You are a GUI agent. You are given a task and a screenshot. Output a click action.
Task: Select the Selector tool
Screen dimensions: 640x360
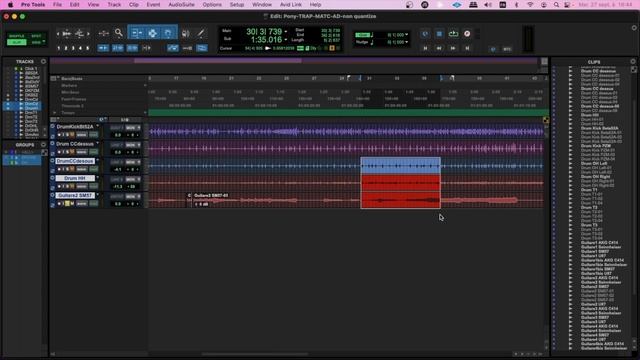tap(152, 33)
